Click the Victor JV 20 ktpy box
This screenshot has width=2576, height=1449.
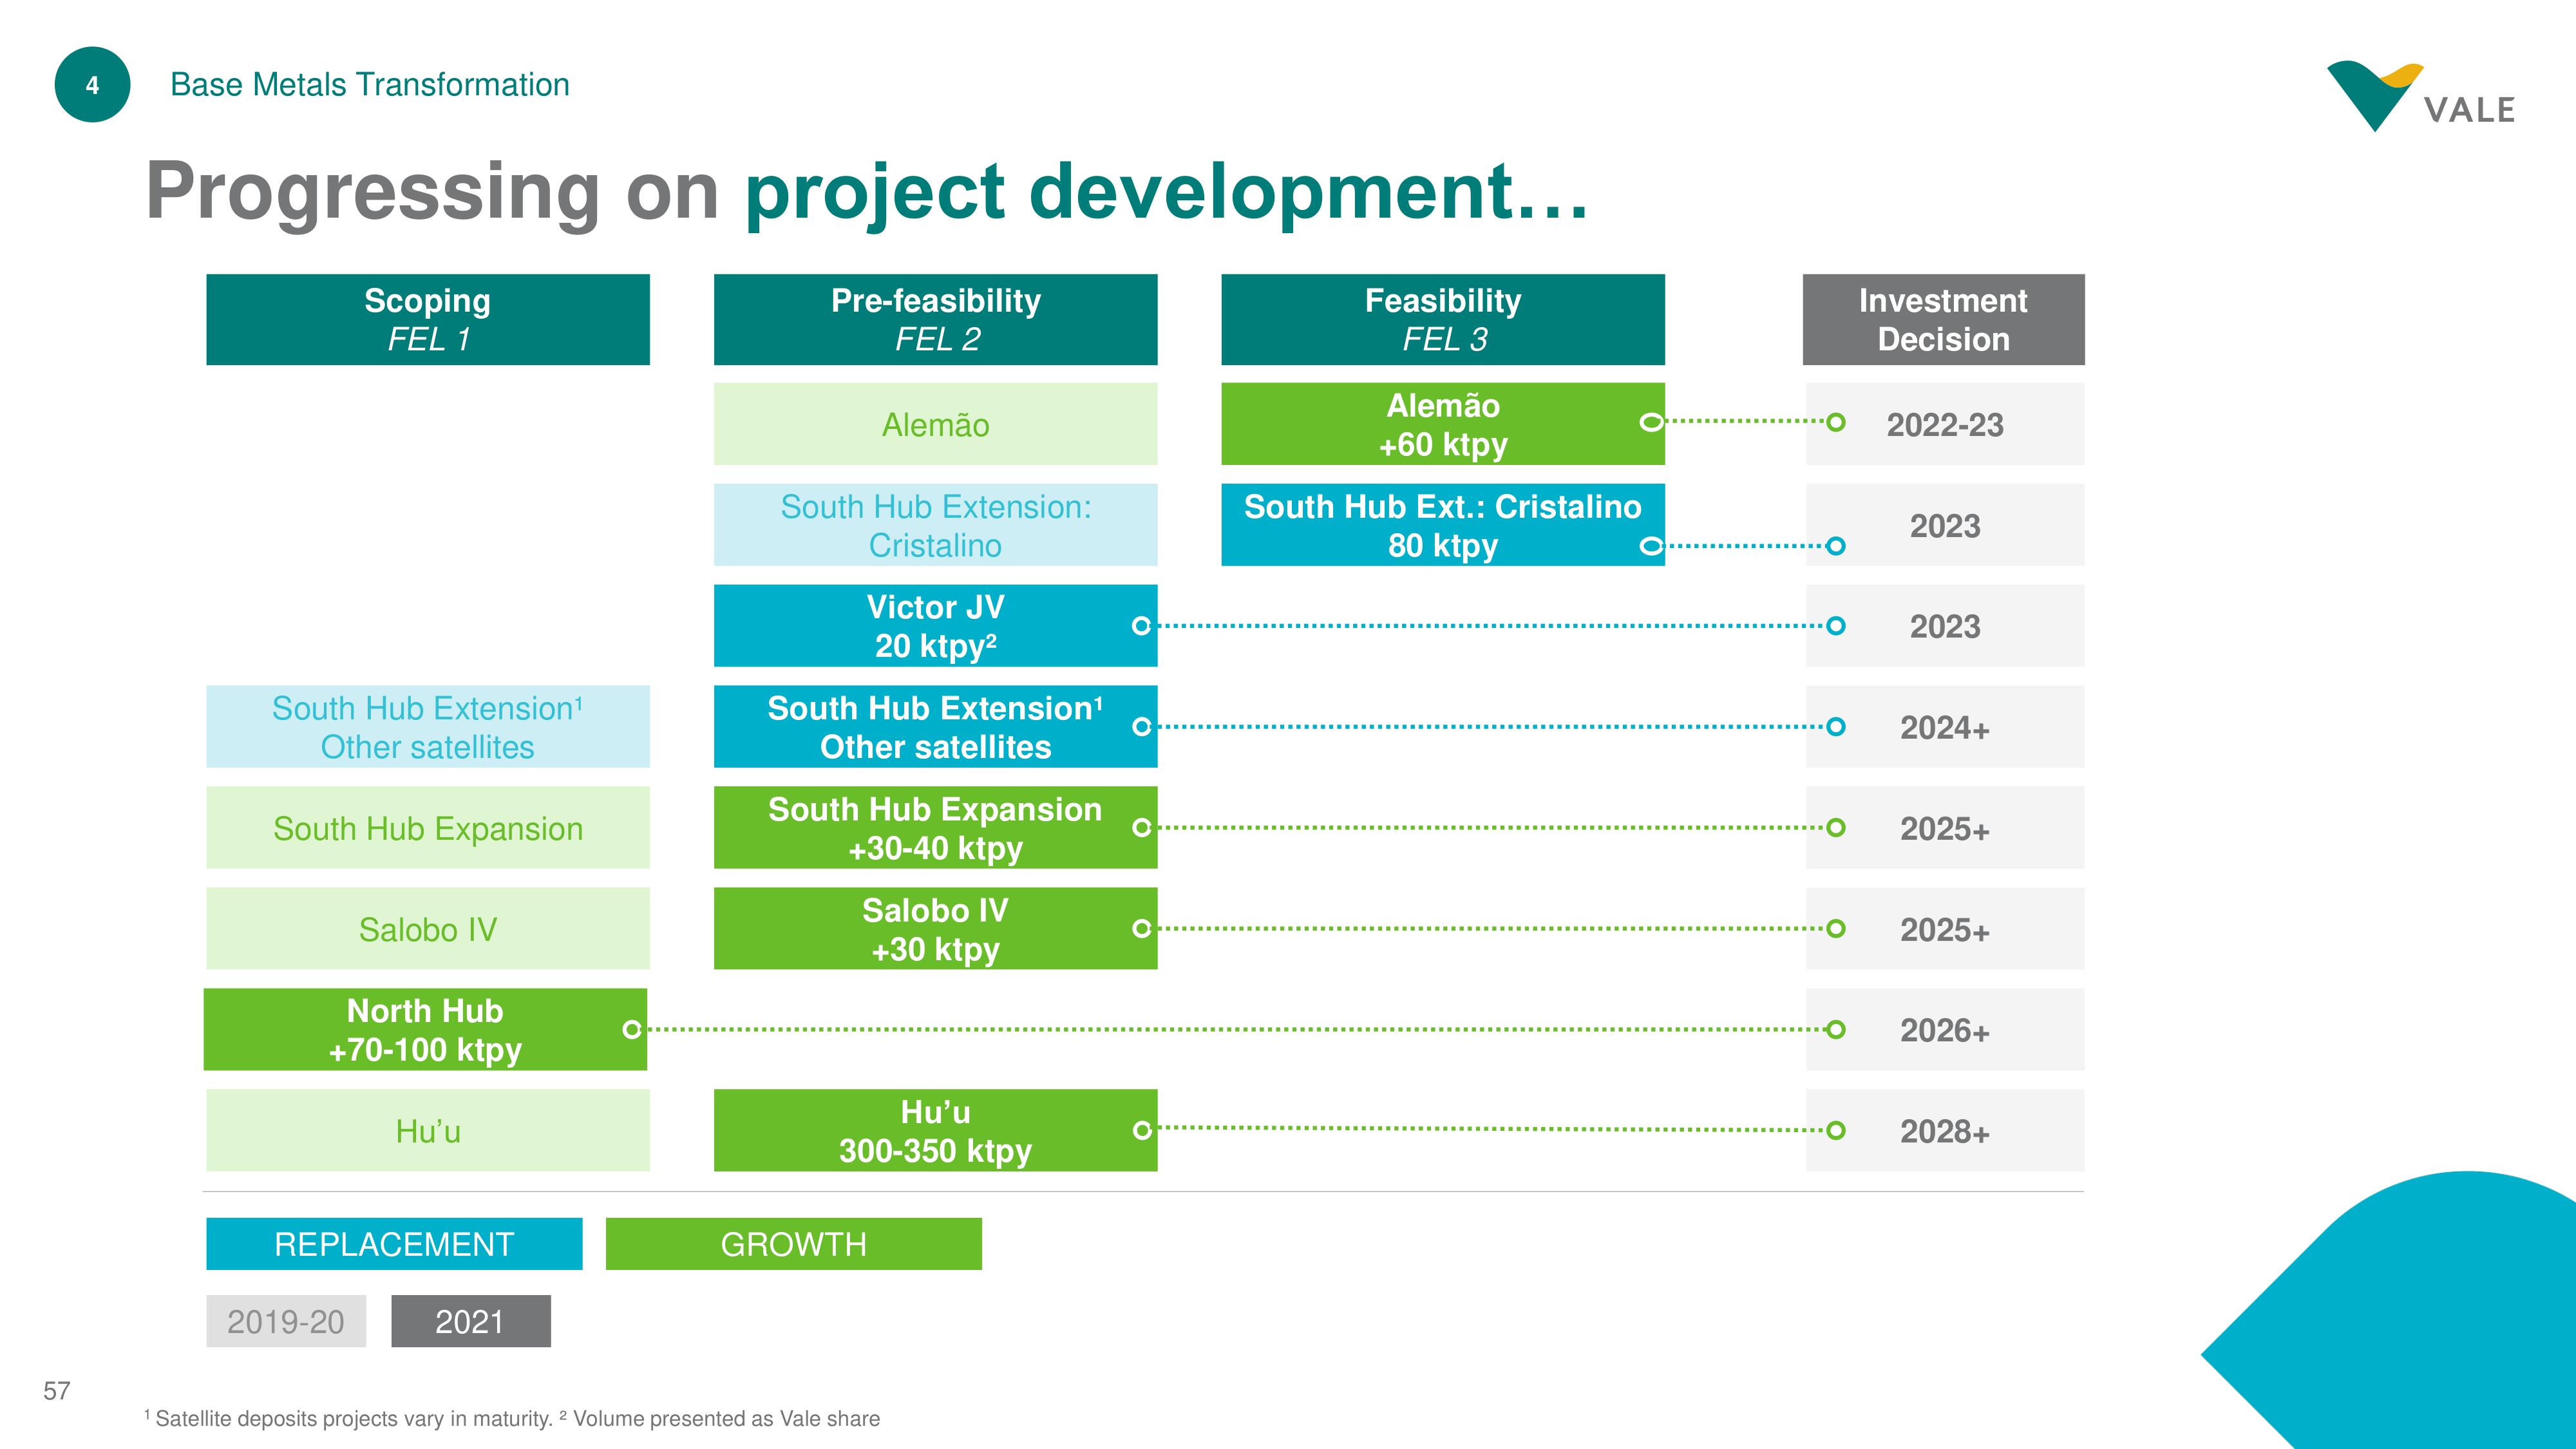pos(935,626)
